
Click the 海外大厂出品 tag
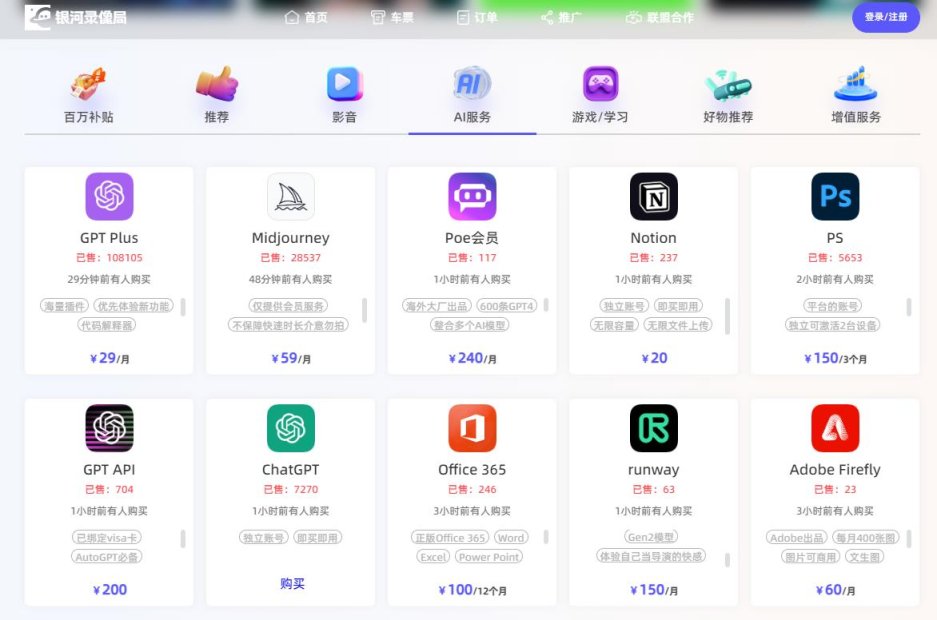click(437, 306)
